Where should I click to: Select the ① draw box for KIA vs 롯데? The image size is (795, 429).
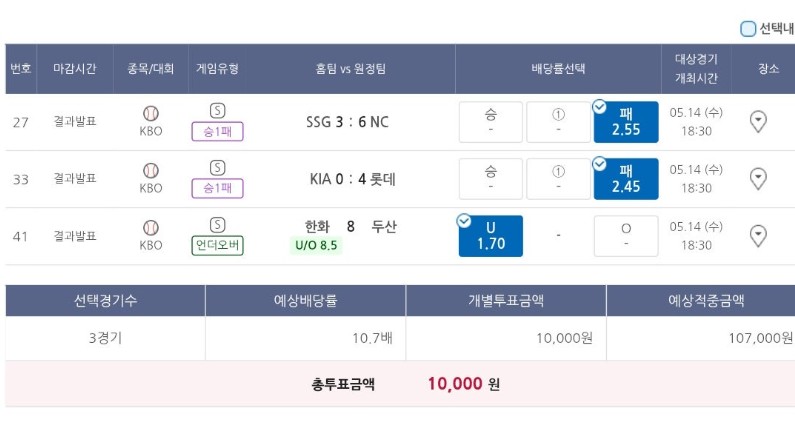click(x=558, y=178)
